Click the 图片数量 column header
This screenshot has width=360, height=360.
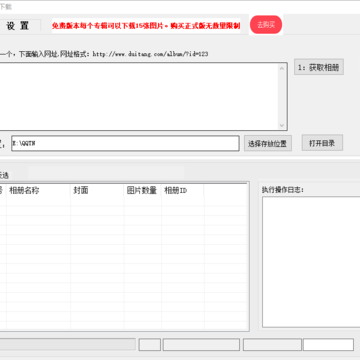(143, 190)
